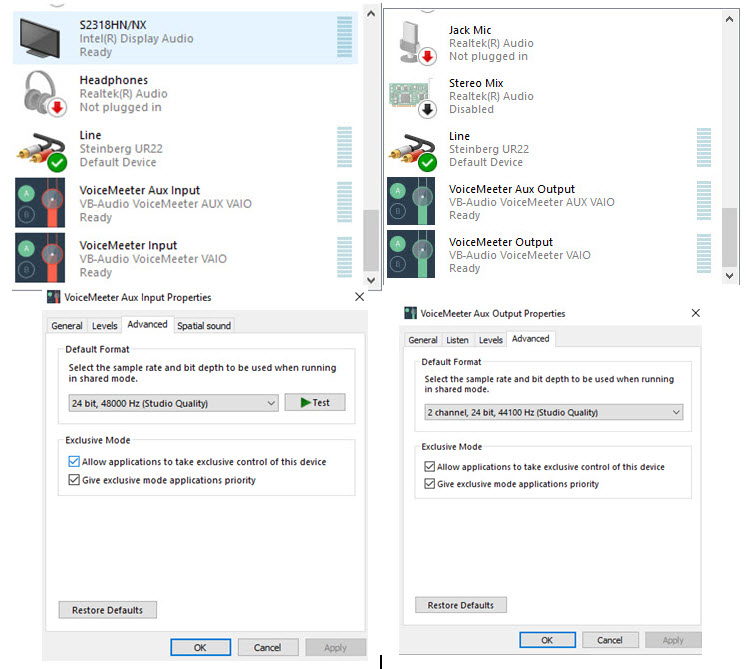Select the "Intel(R) Display Audio" text
The height and width of the screenshot is (669, 746).
point(137,39)
